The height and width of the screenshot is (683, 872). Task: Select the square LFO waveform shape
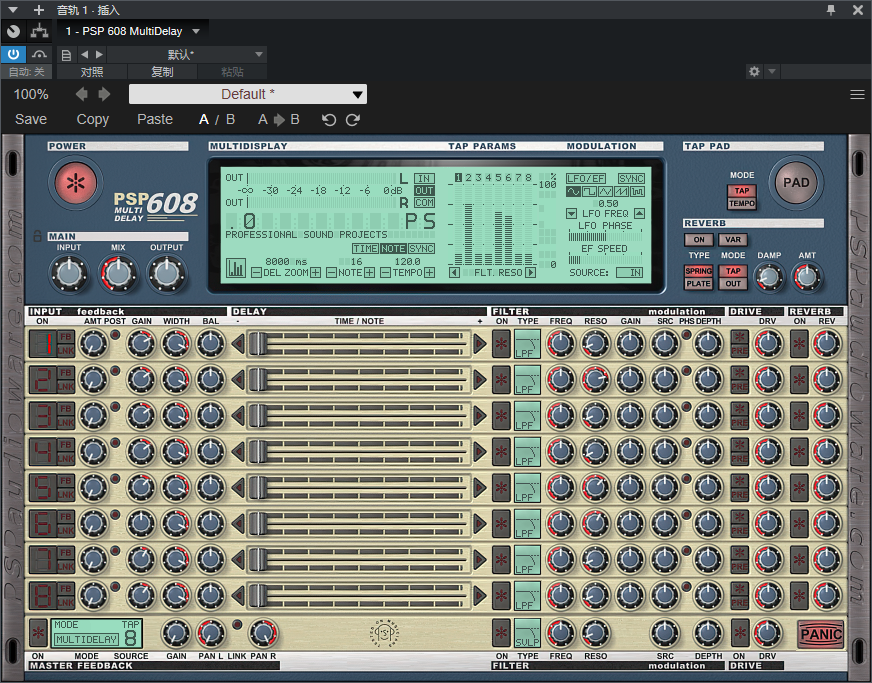[589, 191]
